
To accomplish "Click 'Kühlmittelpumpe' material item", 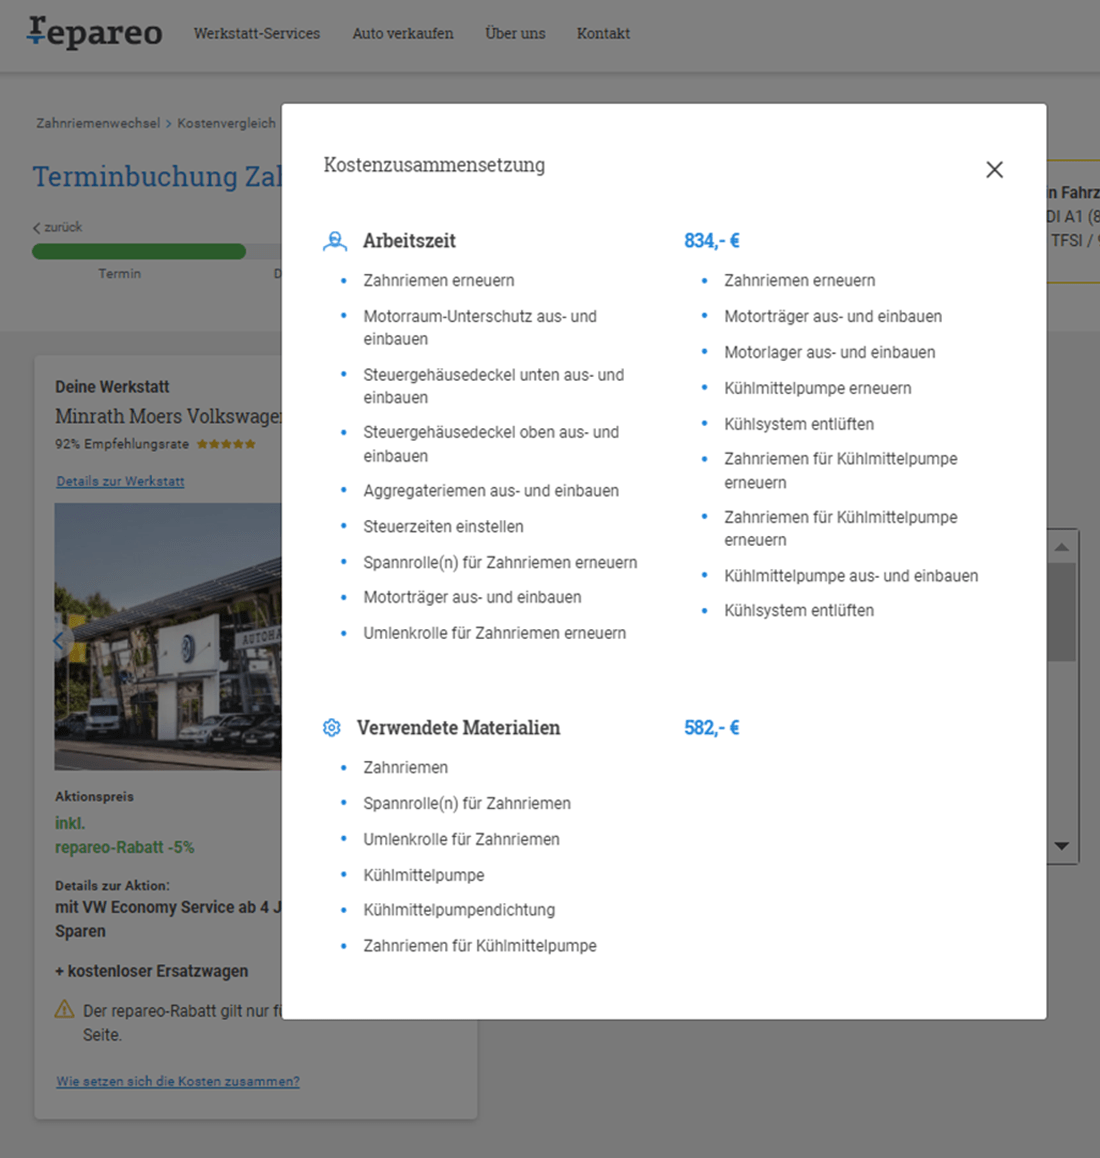I will (424, 875).
